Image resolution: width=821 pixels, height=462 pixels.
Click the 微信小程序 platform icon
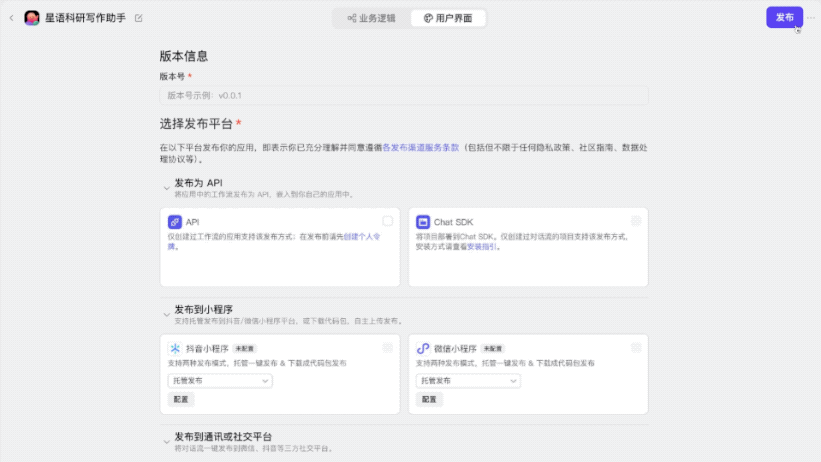coord(423,348)
